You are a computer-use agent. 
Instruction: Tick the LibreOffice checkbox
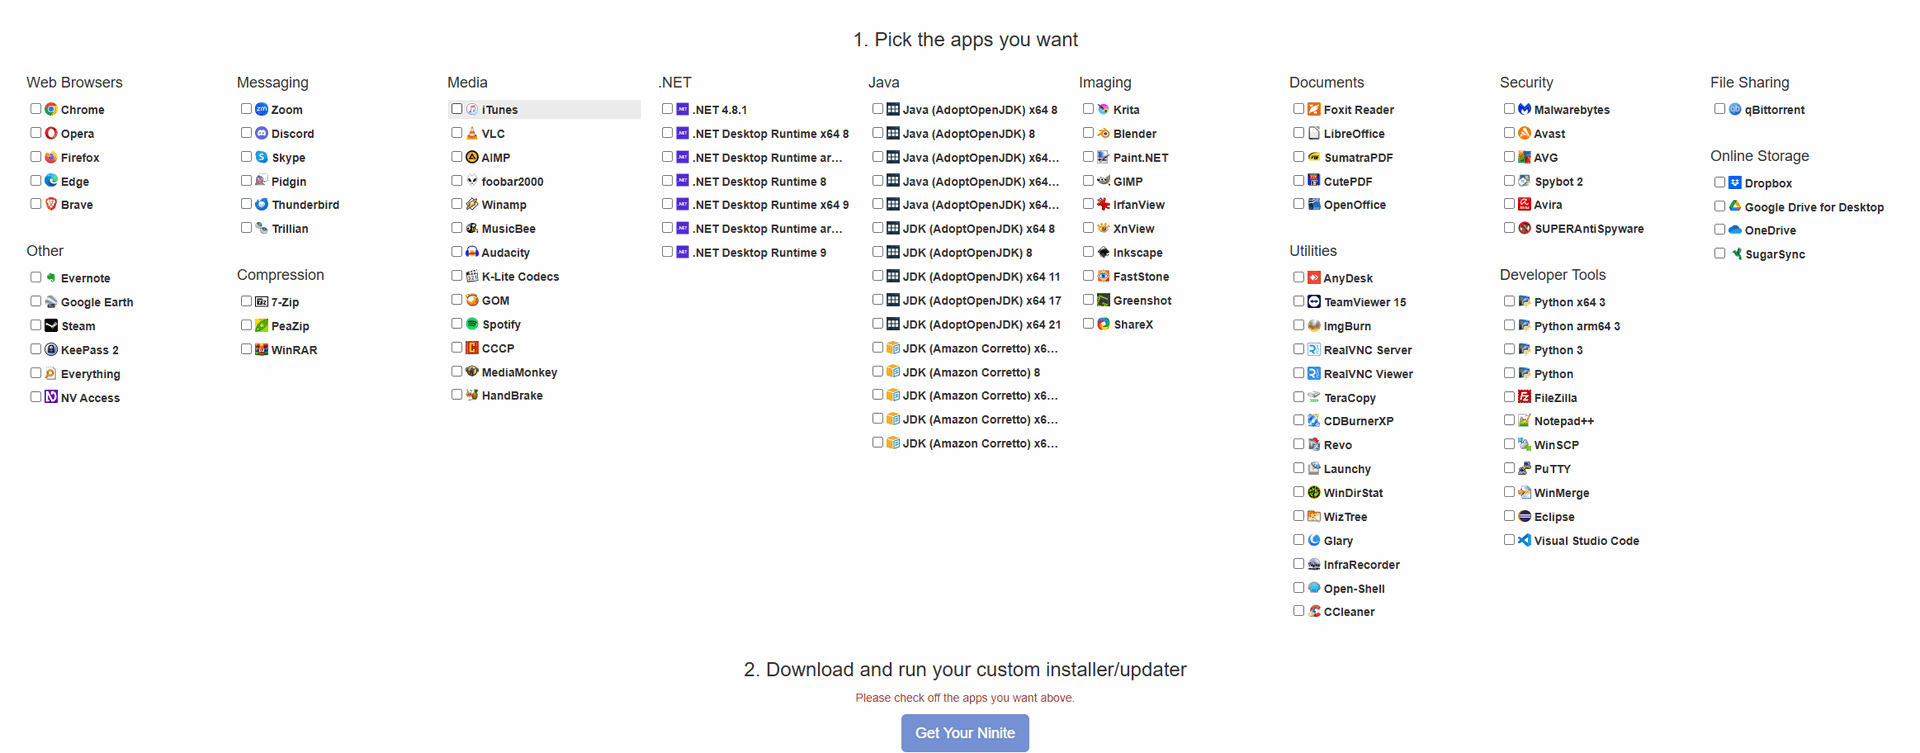tap(1299, 133)
